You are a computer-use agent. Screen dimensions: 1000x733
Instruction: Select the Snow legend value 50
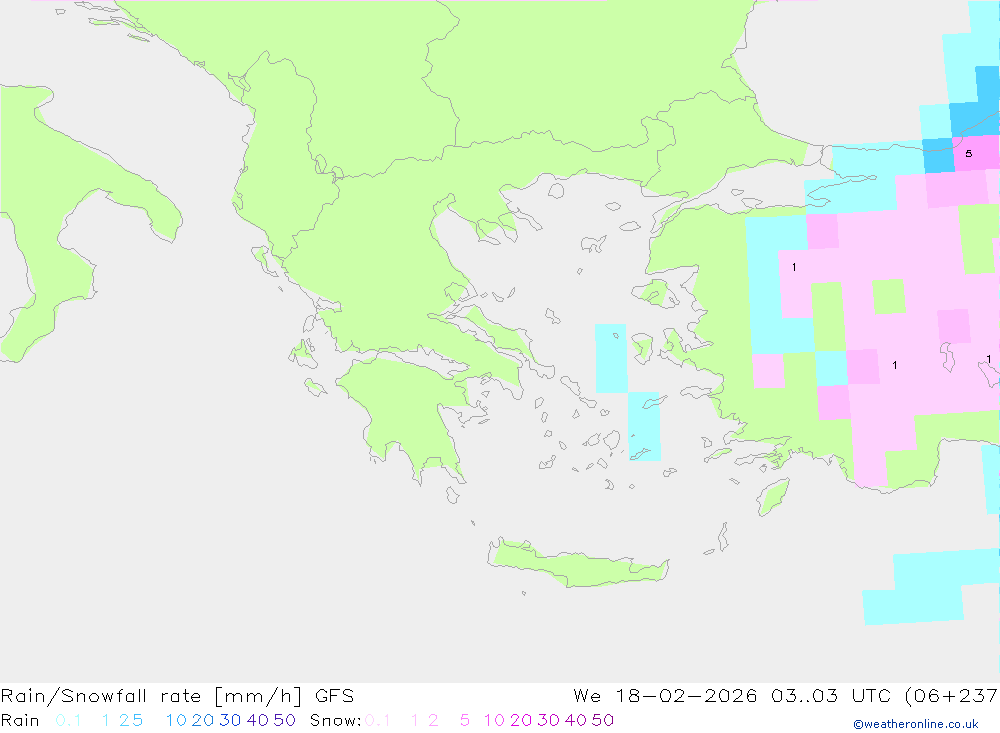click(x=603, y=720)
